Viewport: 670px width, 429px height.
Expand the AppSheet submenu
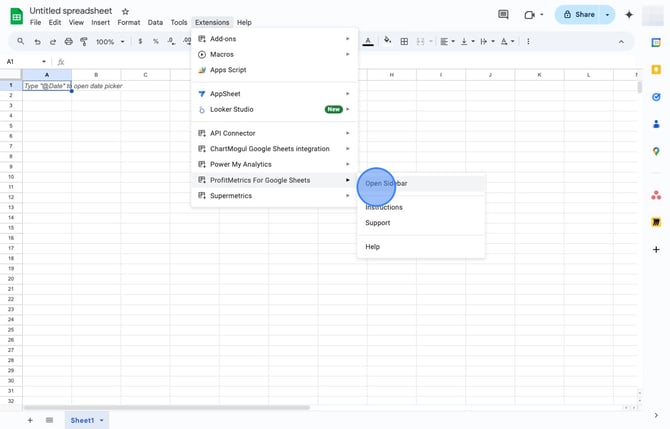click(x=274, y=94)
